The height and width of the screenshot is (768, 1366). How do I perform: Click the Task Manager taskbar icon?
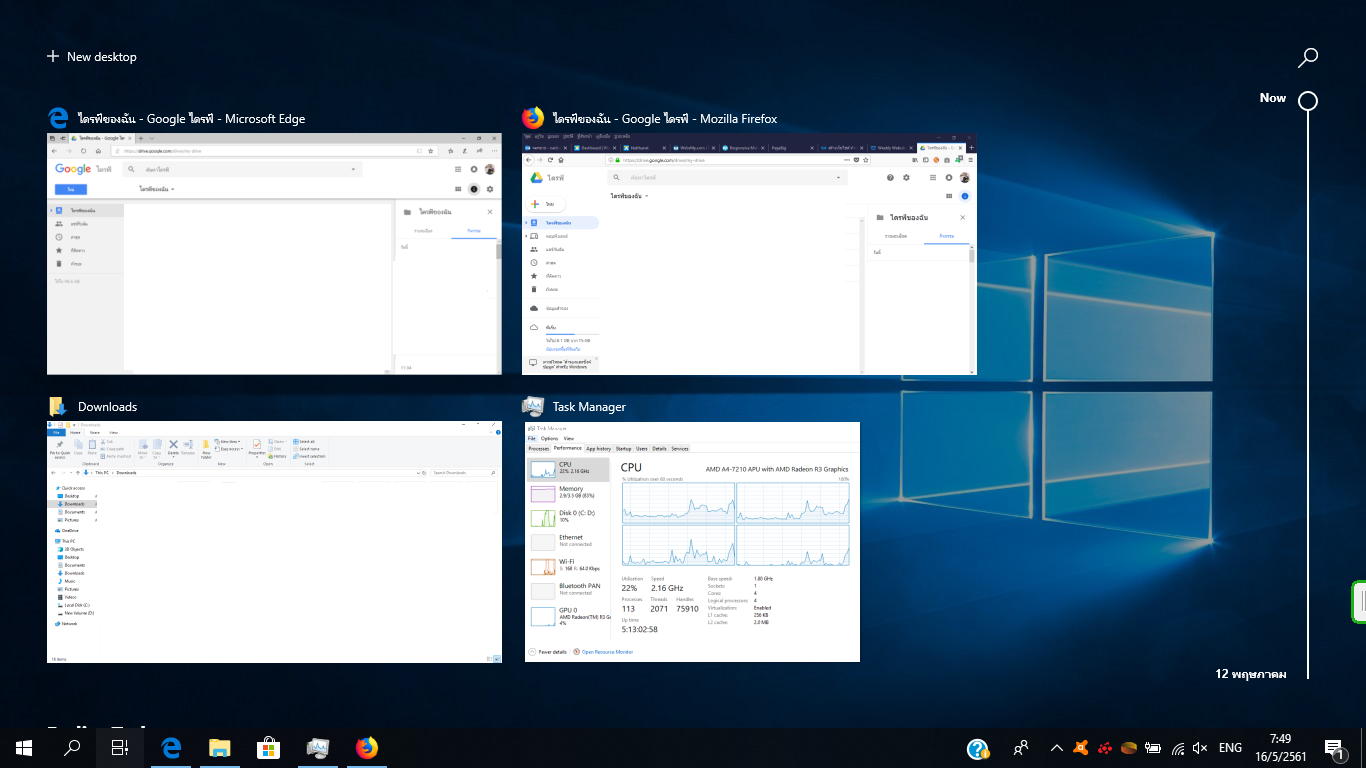[318, 748]
